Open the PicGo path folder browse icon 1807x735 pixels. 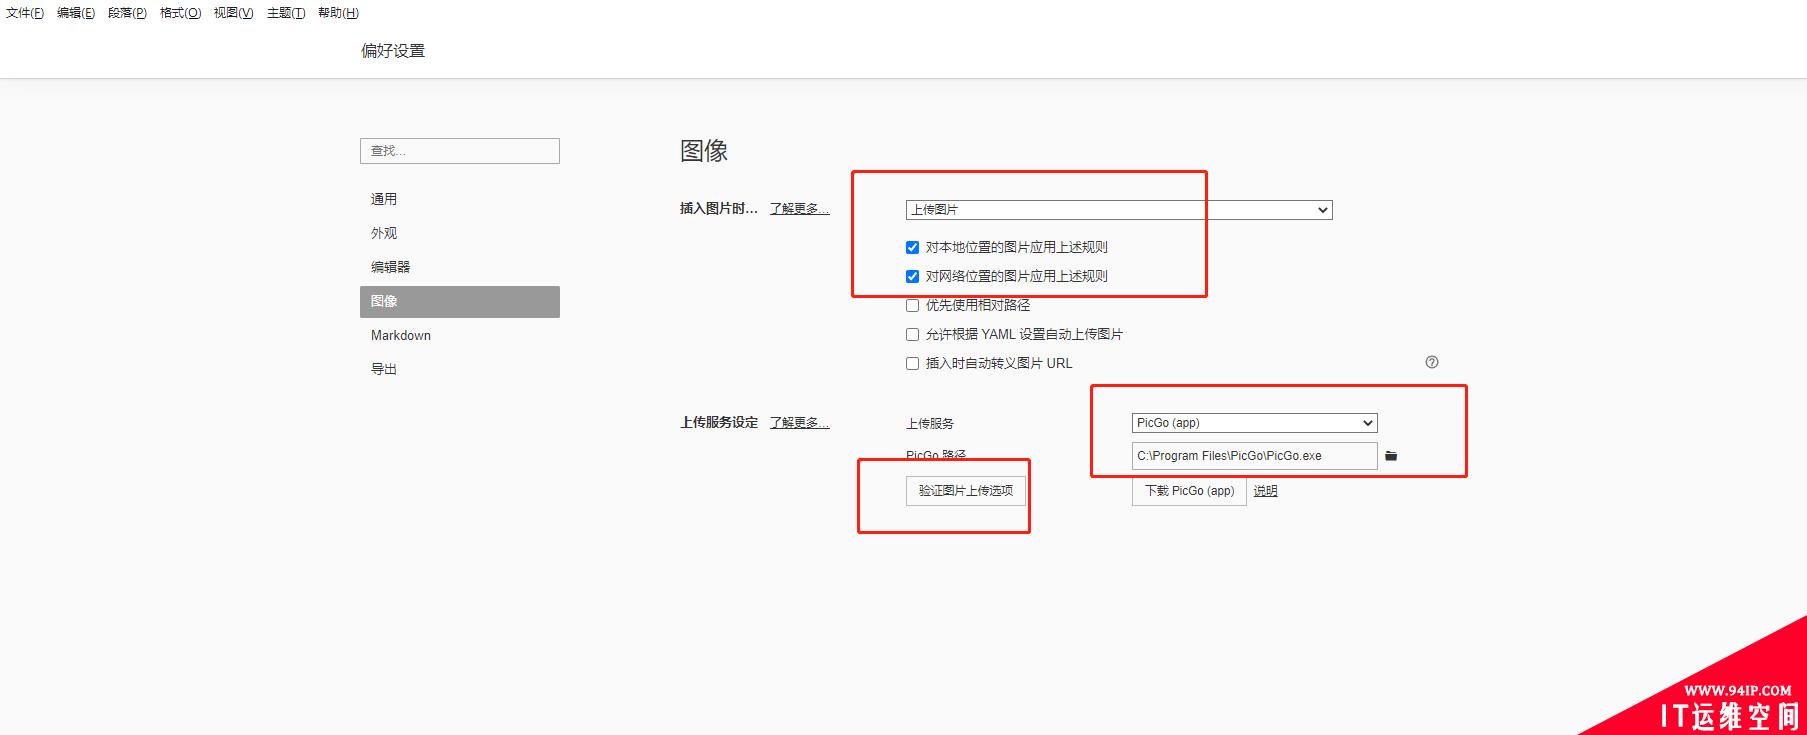(x=1391, y=456)
